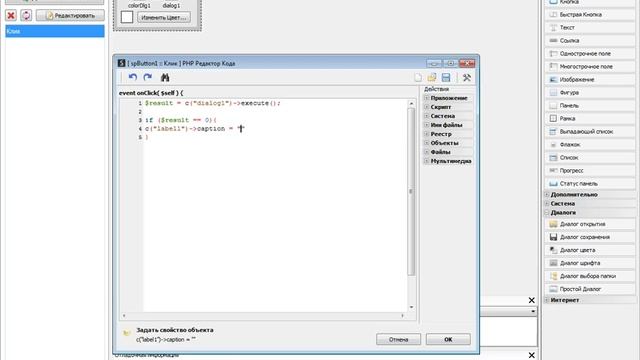The width and height of the screenshot is (640, 360).
Task: Click the change-event cycle icon
Action: coord(26,16)
